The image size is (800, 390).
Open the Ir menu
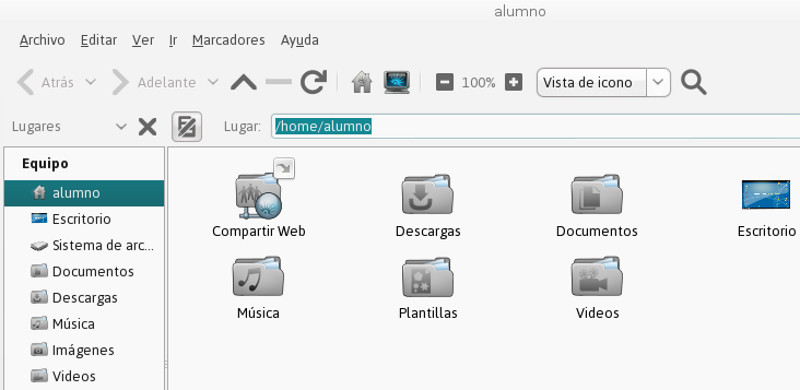click(173, 40)
